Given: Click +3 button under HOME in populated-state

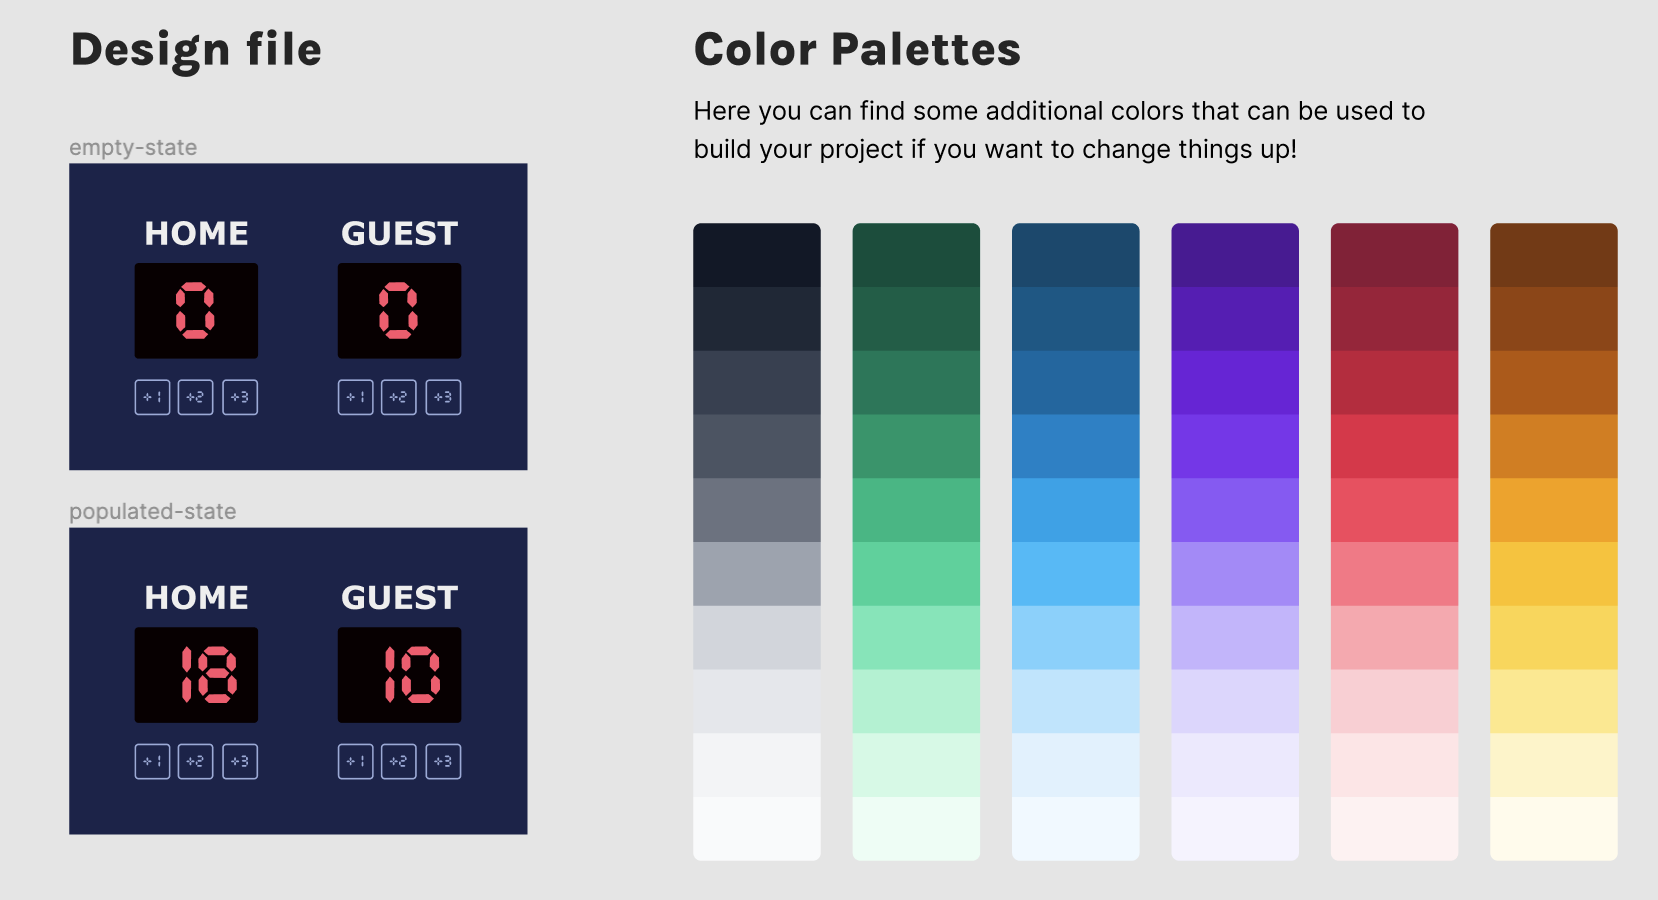Looking at the screenshot, I should tap(240, 761).
